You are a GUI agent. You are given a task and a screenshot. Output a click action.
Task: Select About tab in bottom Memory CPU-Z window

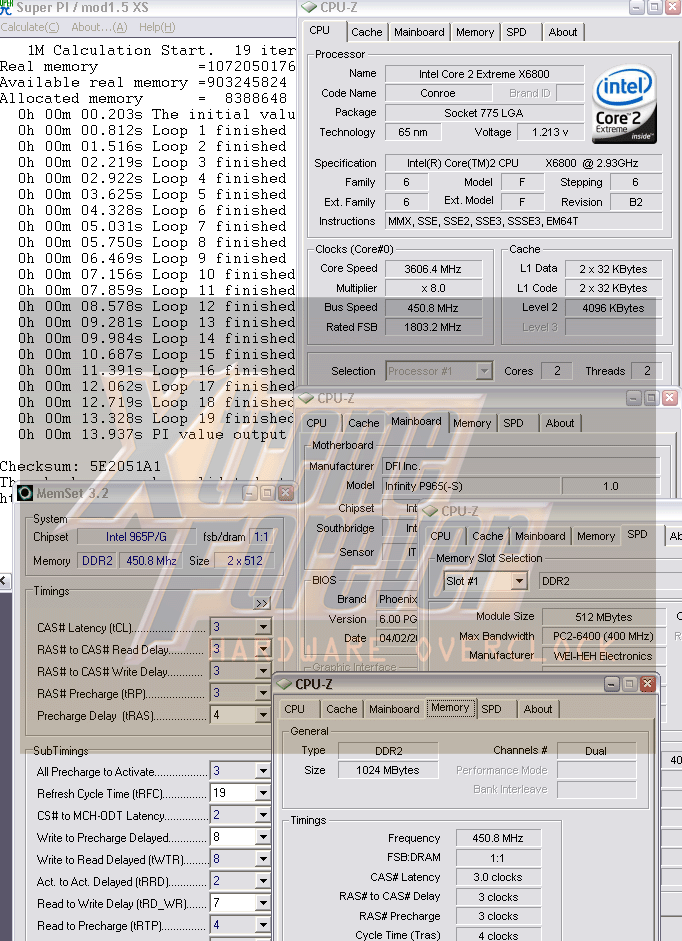pyautogui.click(x=538, y=709)
